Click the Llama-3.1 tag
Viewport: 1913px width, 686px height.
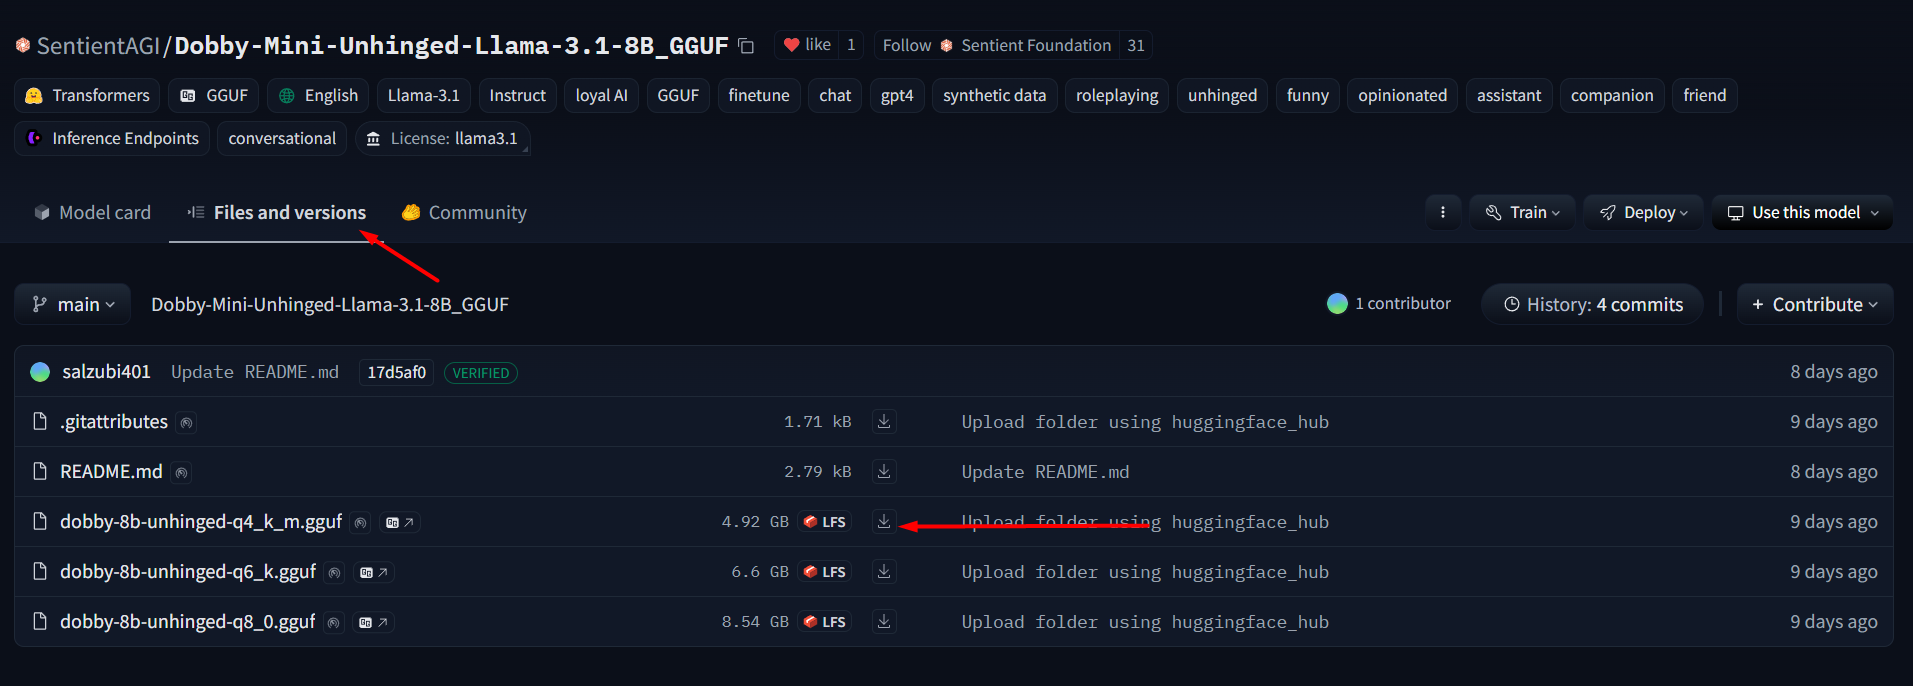click(423, 95)
